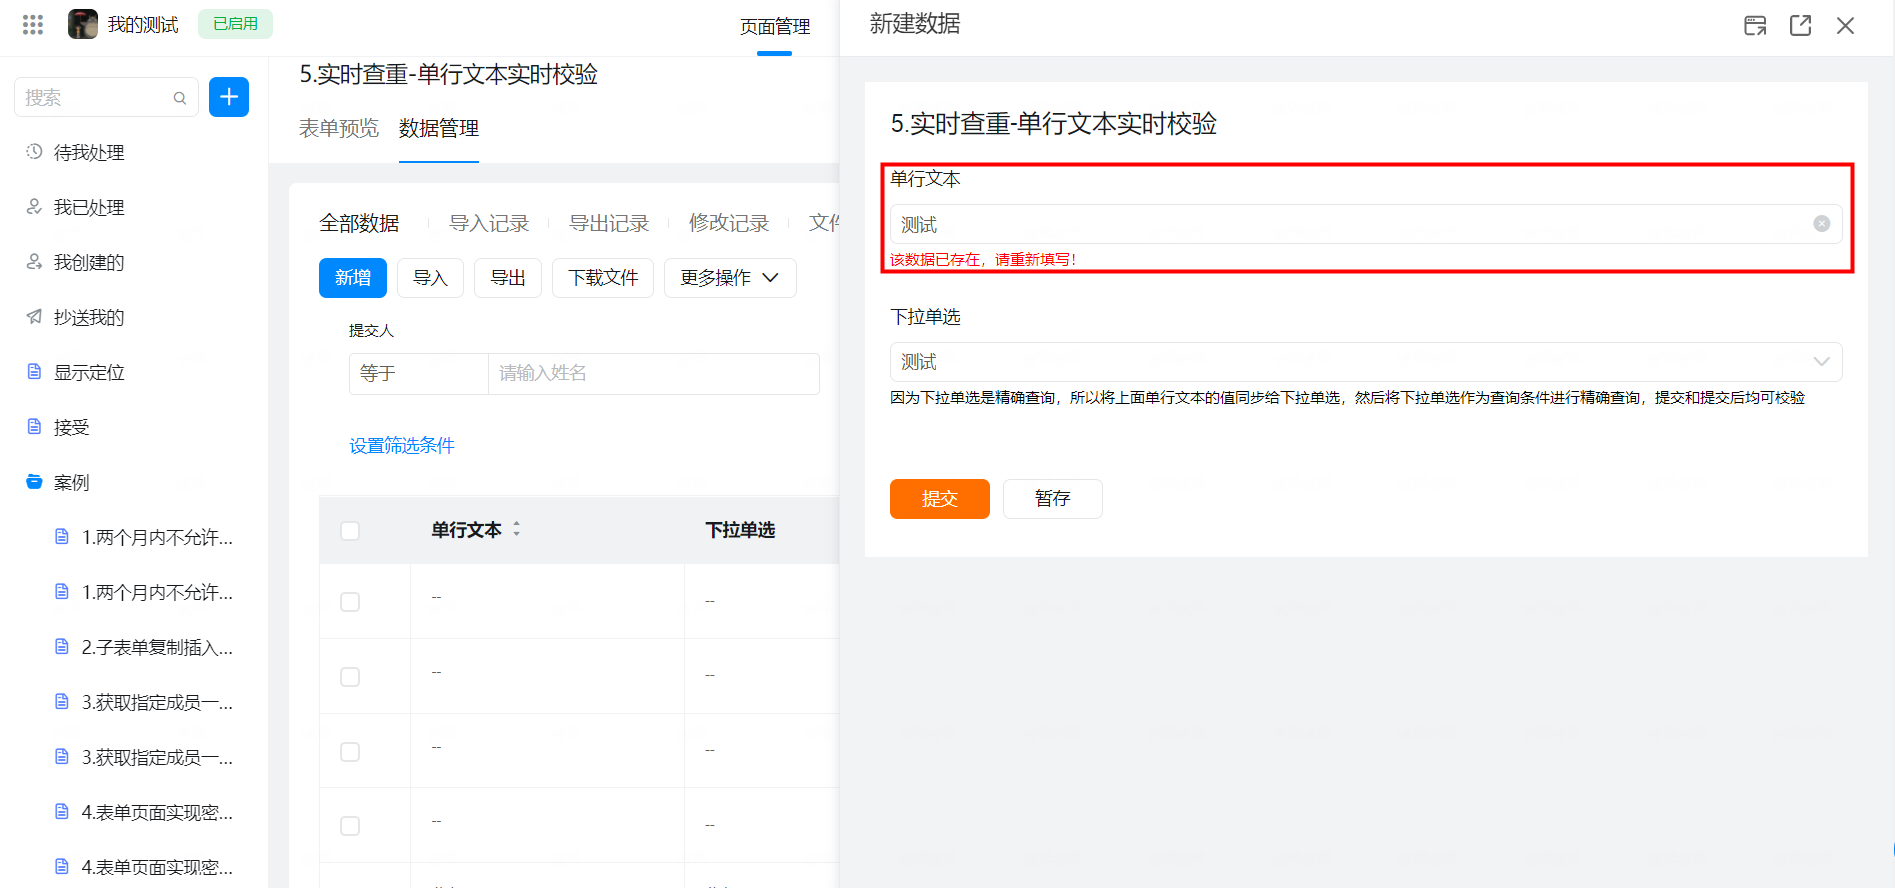Expand the 更多操作 dropdown
1895x888 pixels.
tap(730, 278)
